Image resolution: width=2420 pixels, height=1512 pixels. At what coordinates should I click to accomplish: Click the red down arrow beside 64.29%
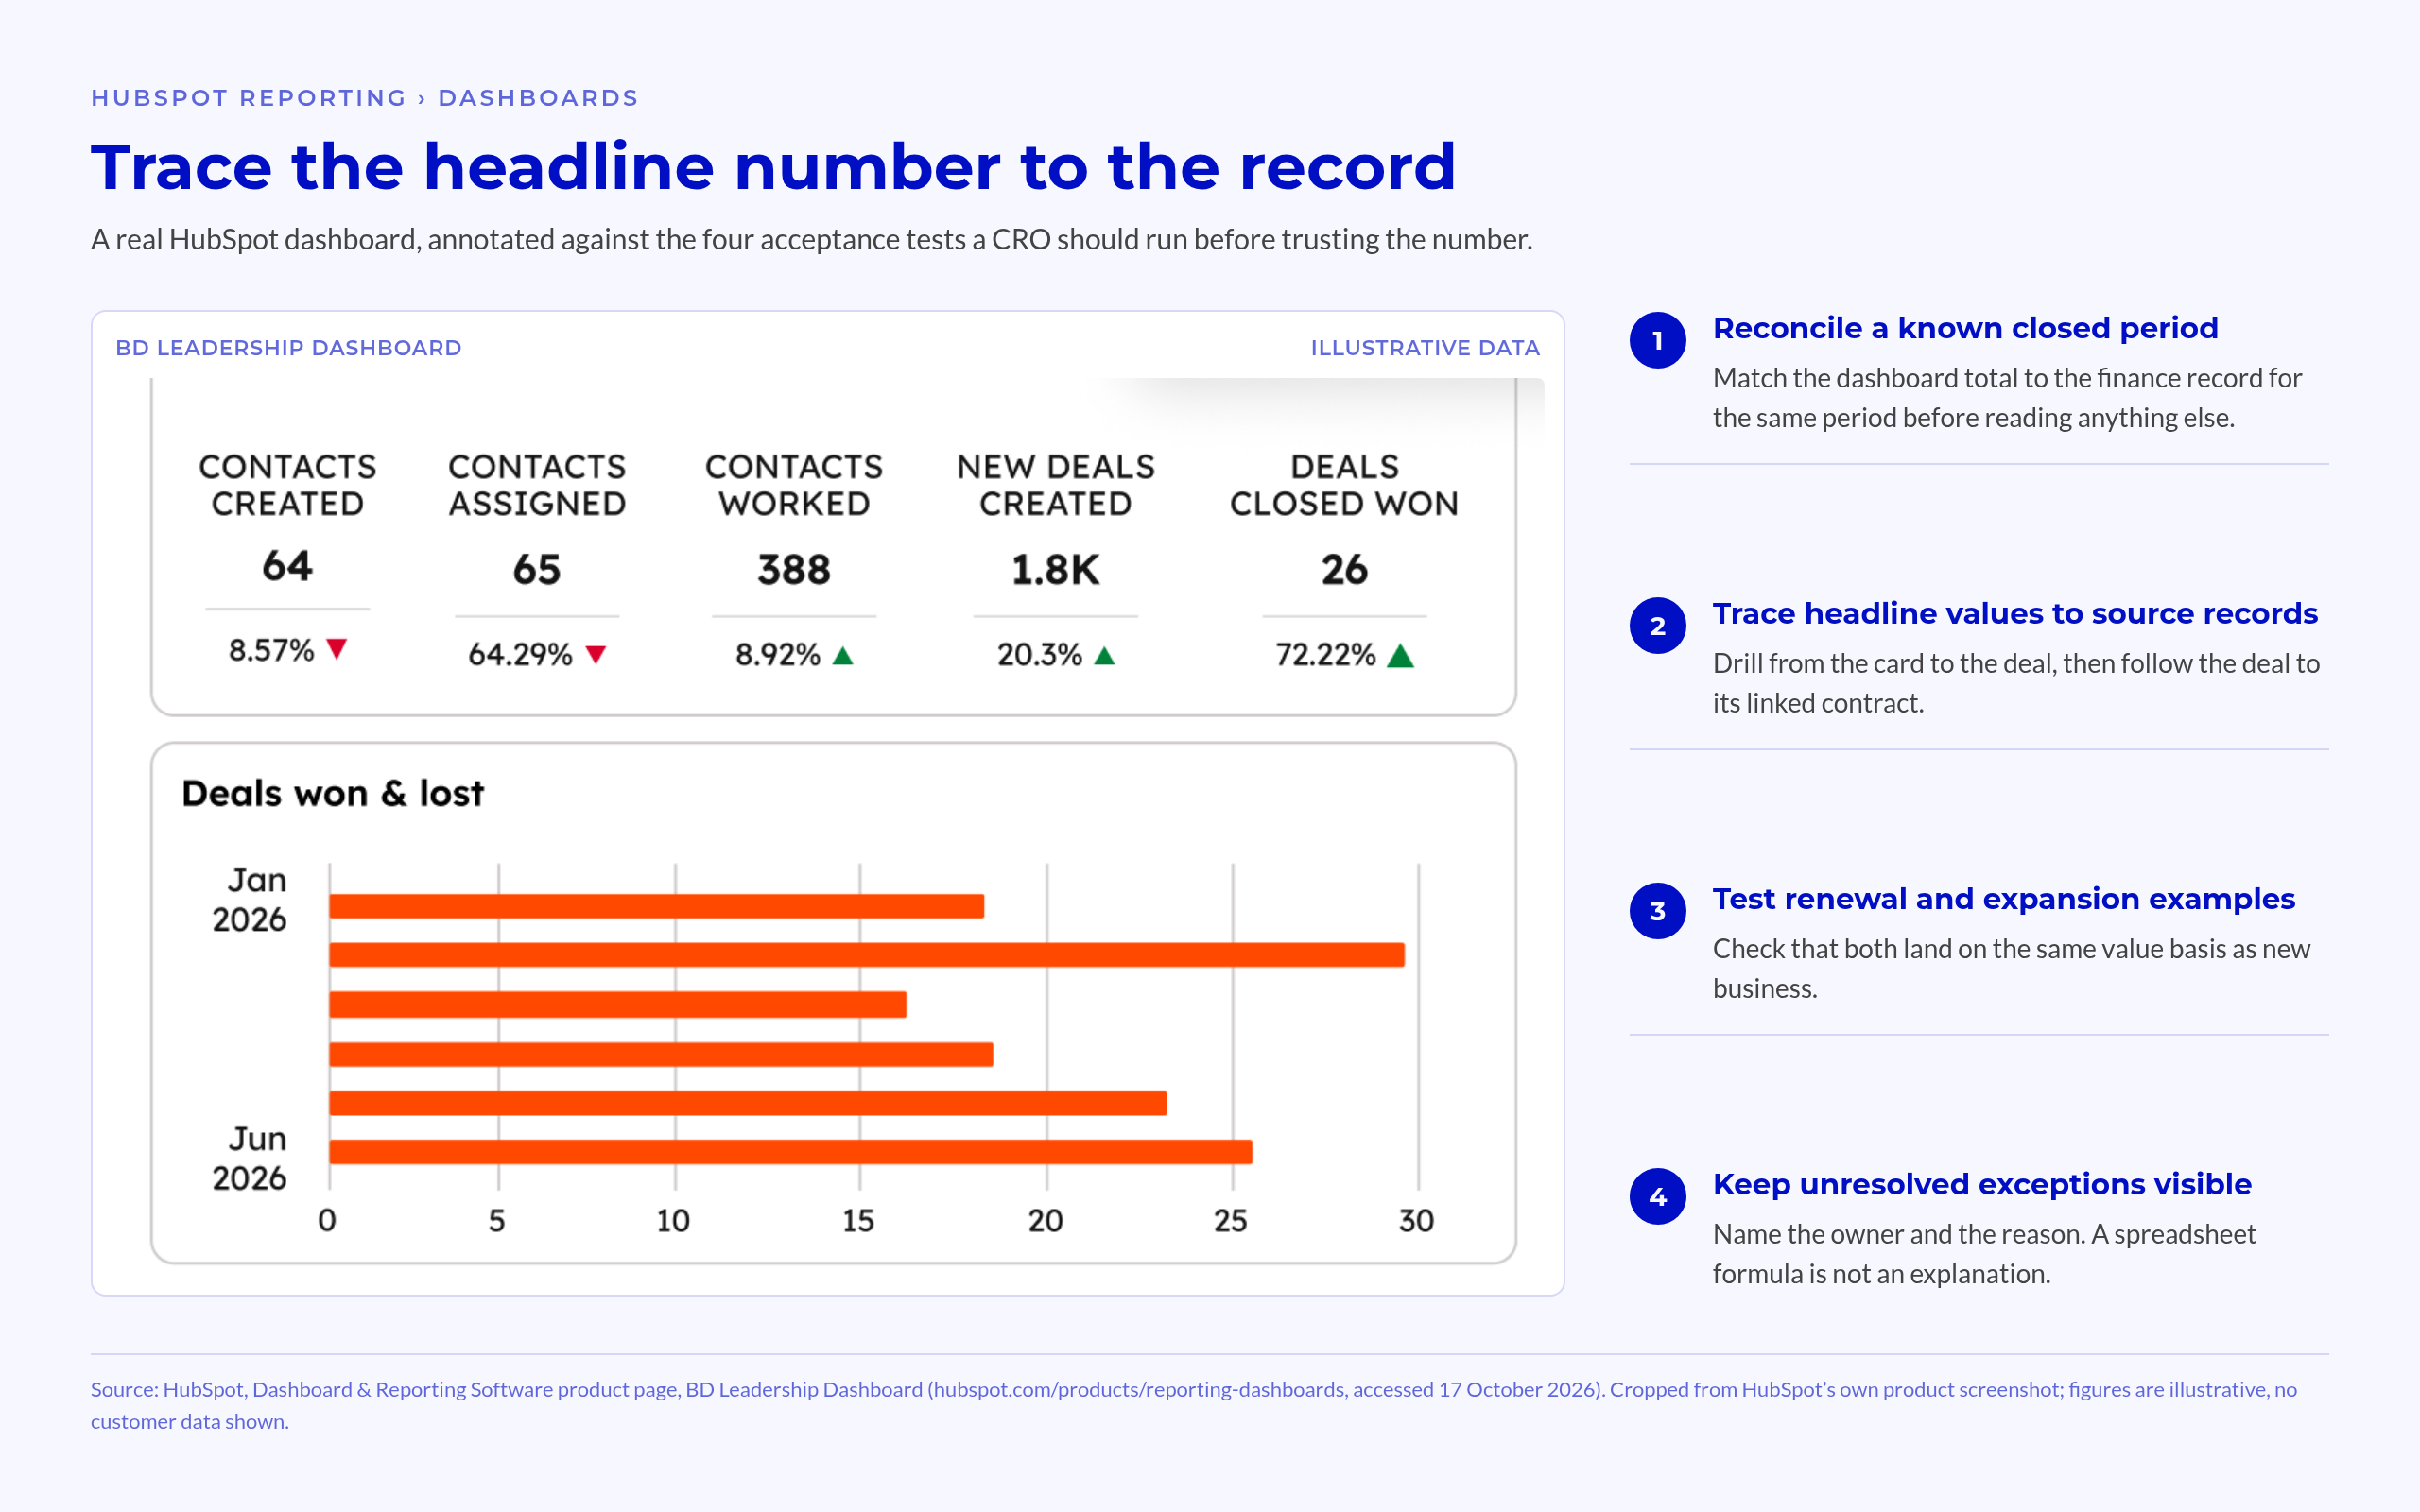596,655
